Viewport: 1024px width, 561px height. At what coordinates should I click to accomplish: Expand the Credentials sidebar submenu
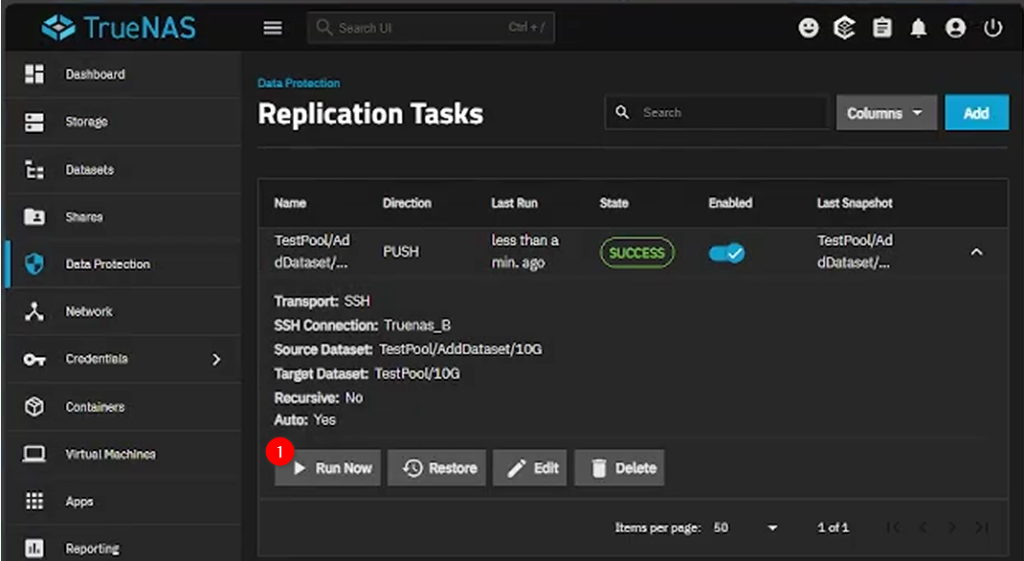tap(216, 359)
